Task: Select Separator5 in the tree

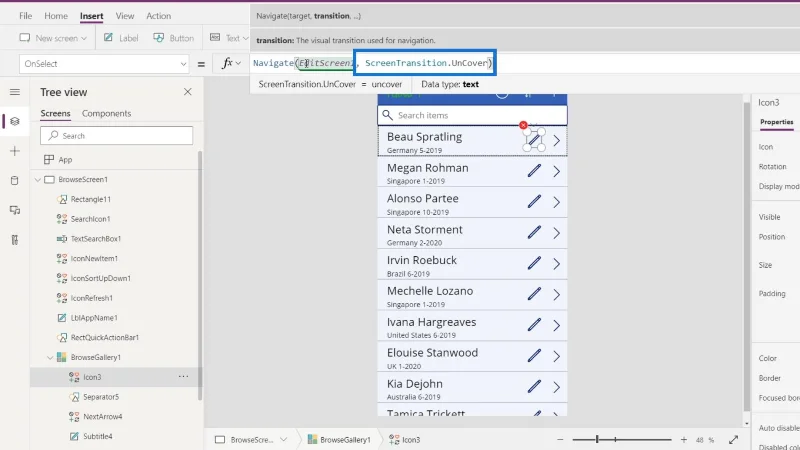Action: [101, 397]
